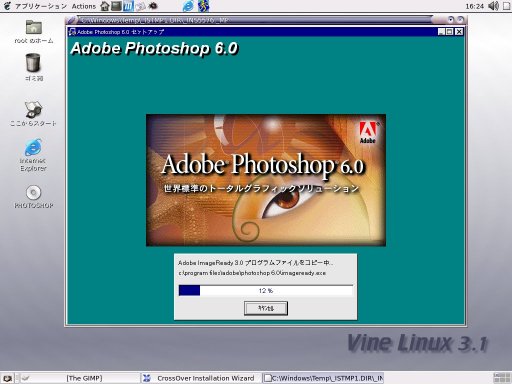Open the Actions menu in top panel
512x384 pixels.
coord(84,6)
